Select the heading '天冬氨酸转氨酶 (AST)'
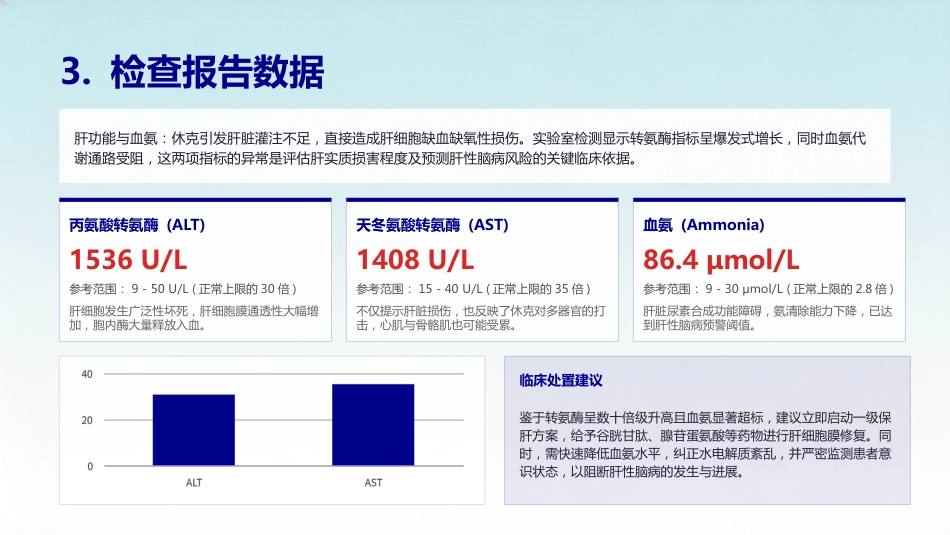 pyautogui.click(x=433, y=225)
